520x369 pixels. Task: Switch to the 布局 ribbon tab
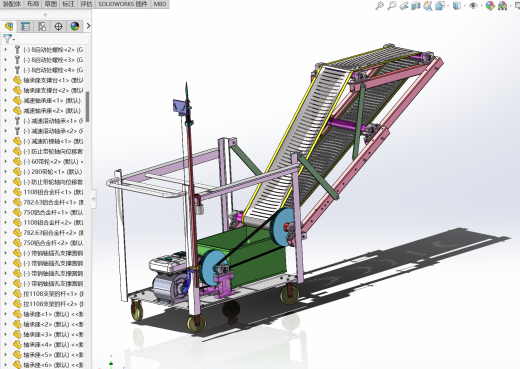coord(33,4)
